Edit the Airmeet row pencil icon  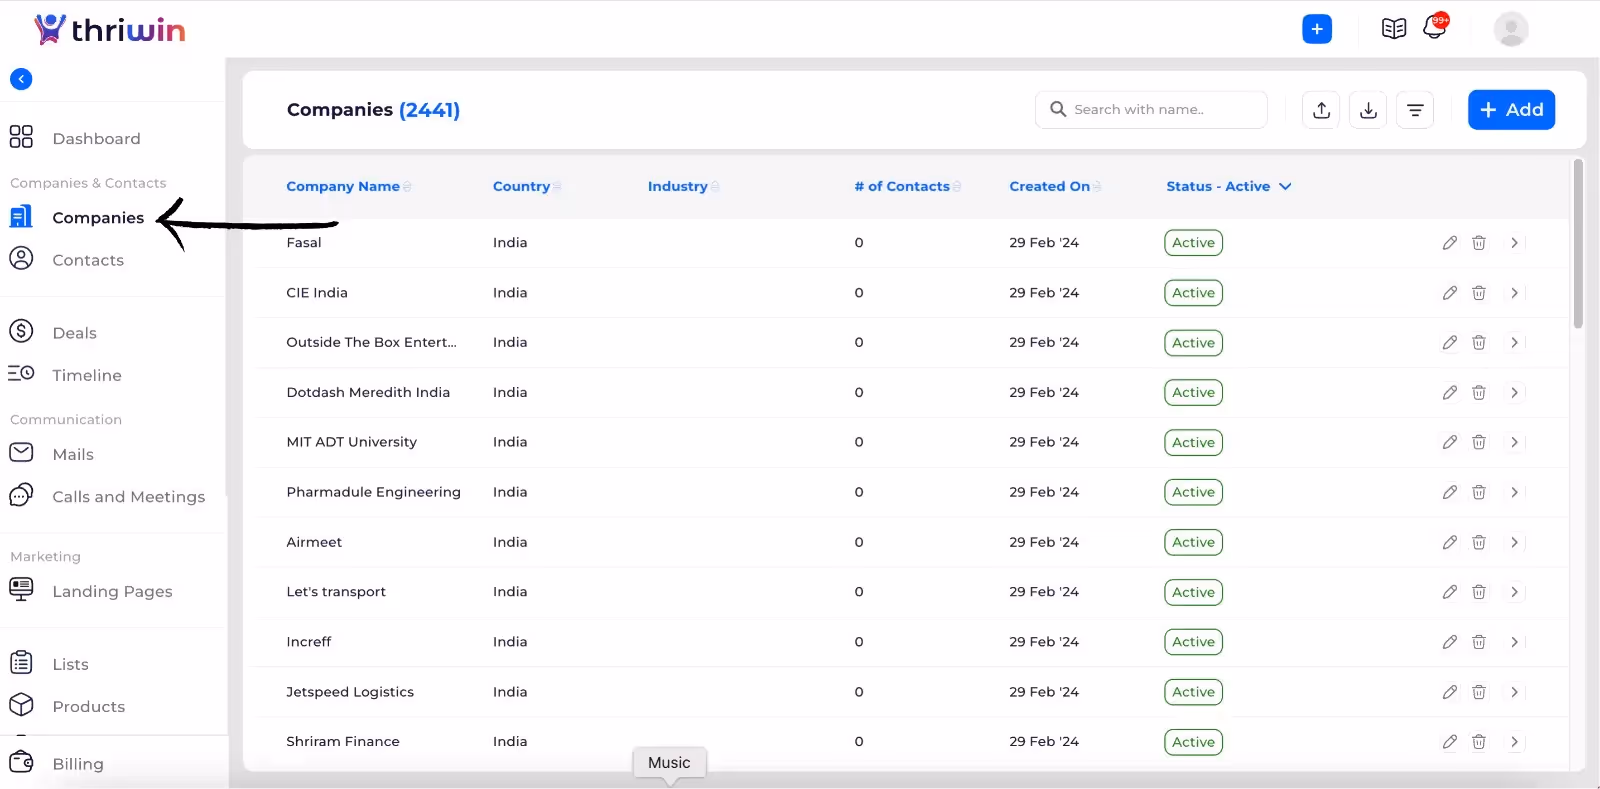(1449, 542)
